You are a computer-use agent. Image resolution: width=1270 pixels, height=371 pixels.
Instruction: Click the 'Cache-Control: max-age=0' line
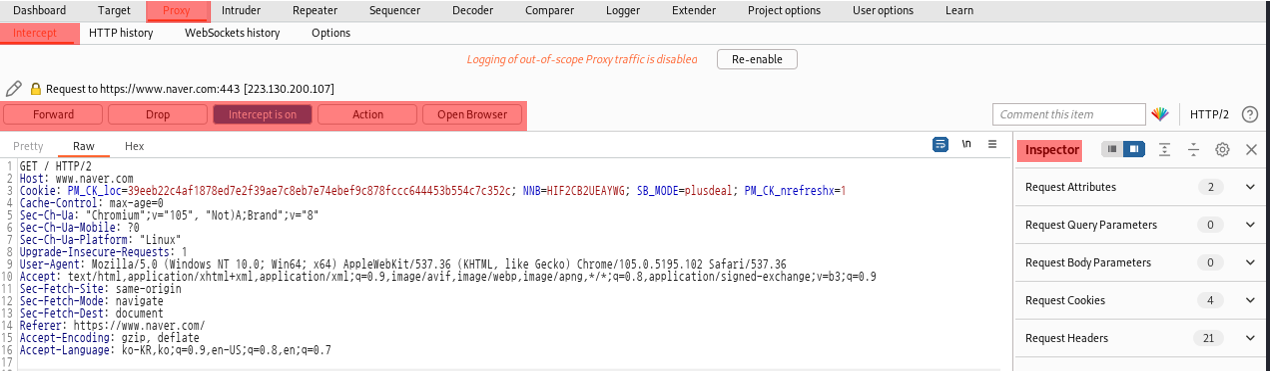tap(91, 202)
